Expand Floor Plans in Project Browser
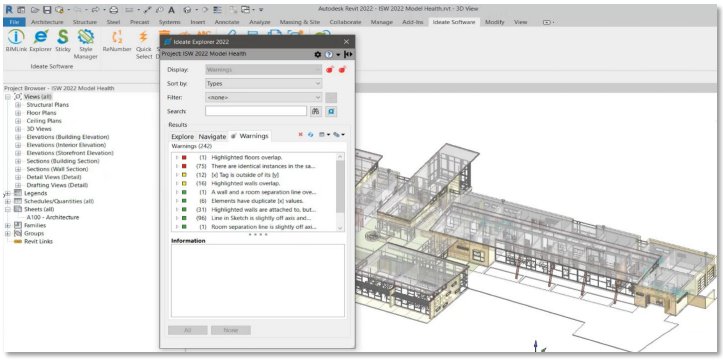Viewport: 723px width, 361px height. 18,112
